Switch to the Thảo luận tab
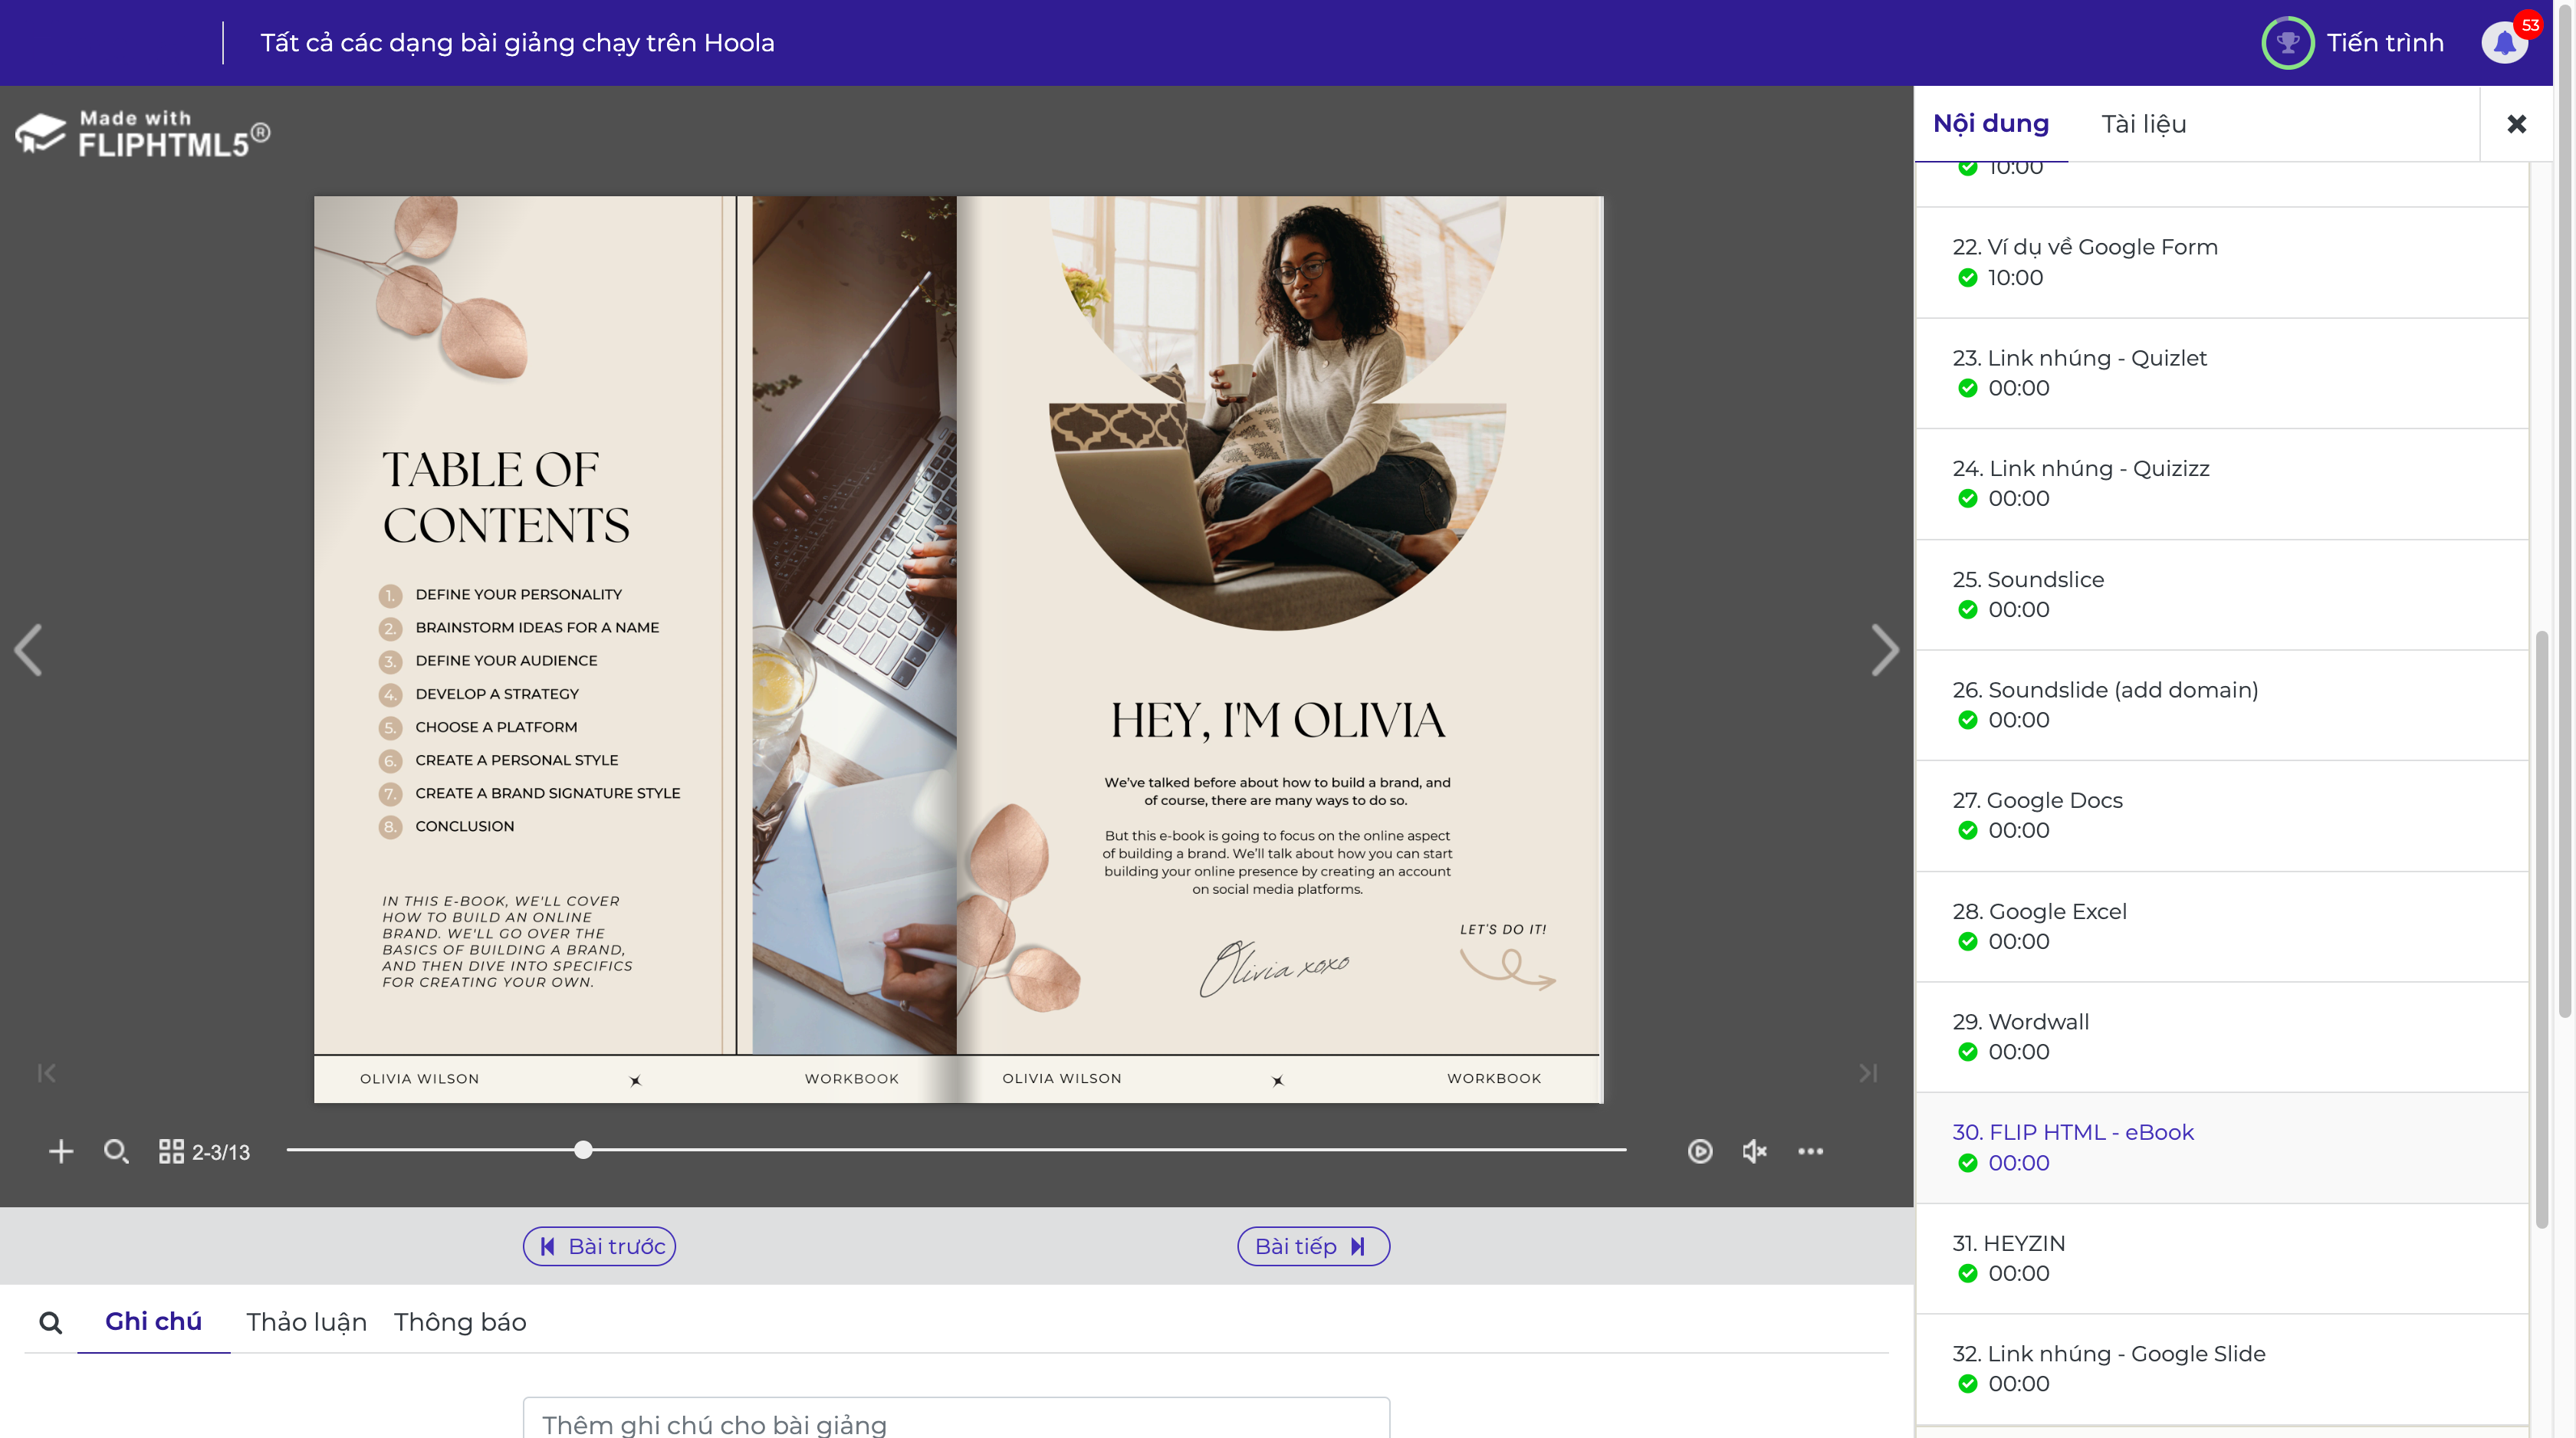This screenshot has width=2576, height=1438. pos(306,1321)
